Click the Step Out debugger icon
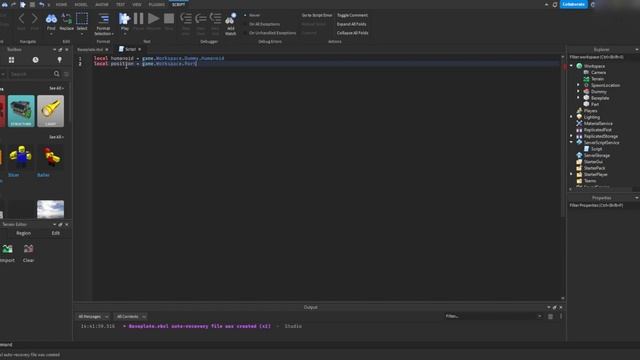Image resolution: width=640 pixels, height=360 pixels. point(216,18)
